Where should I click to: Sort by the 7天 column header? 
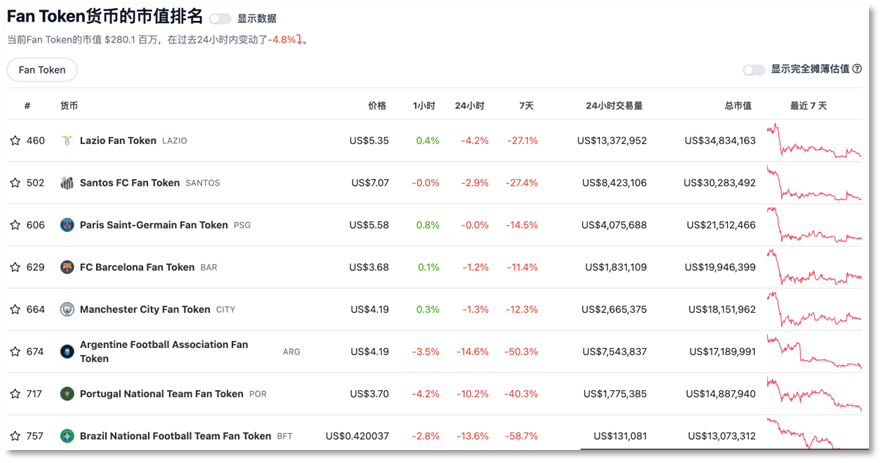(526, 106)
